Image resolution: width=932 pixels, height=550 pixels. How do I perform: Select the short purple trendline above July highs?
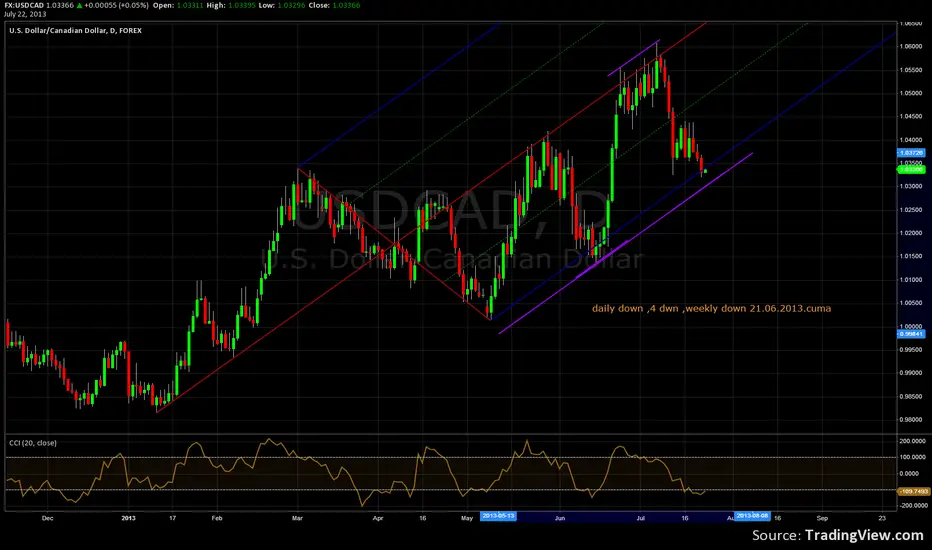pyautogui.click(x=634, y=58)
